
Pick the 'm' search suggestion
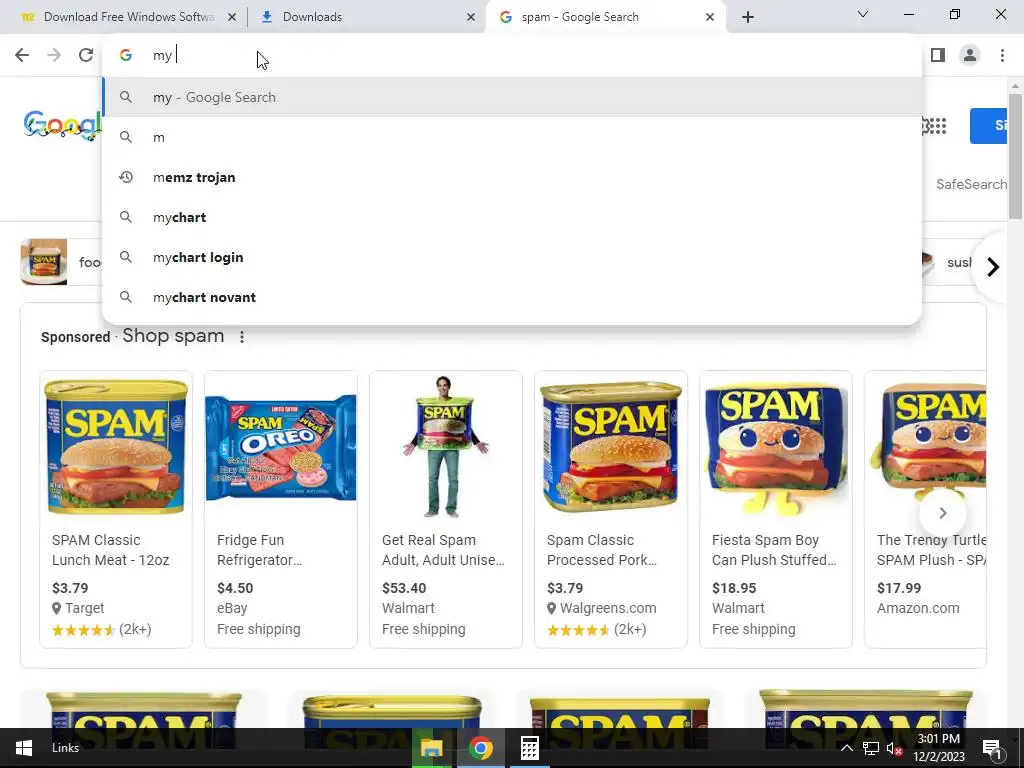[512, 137]
